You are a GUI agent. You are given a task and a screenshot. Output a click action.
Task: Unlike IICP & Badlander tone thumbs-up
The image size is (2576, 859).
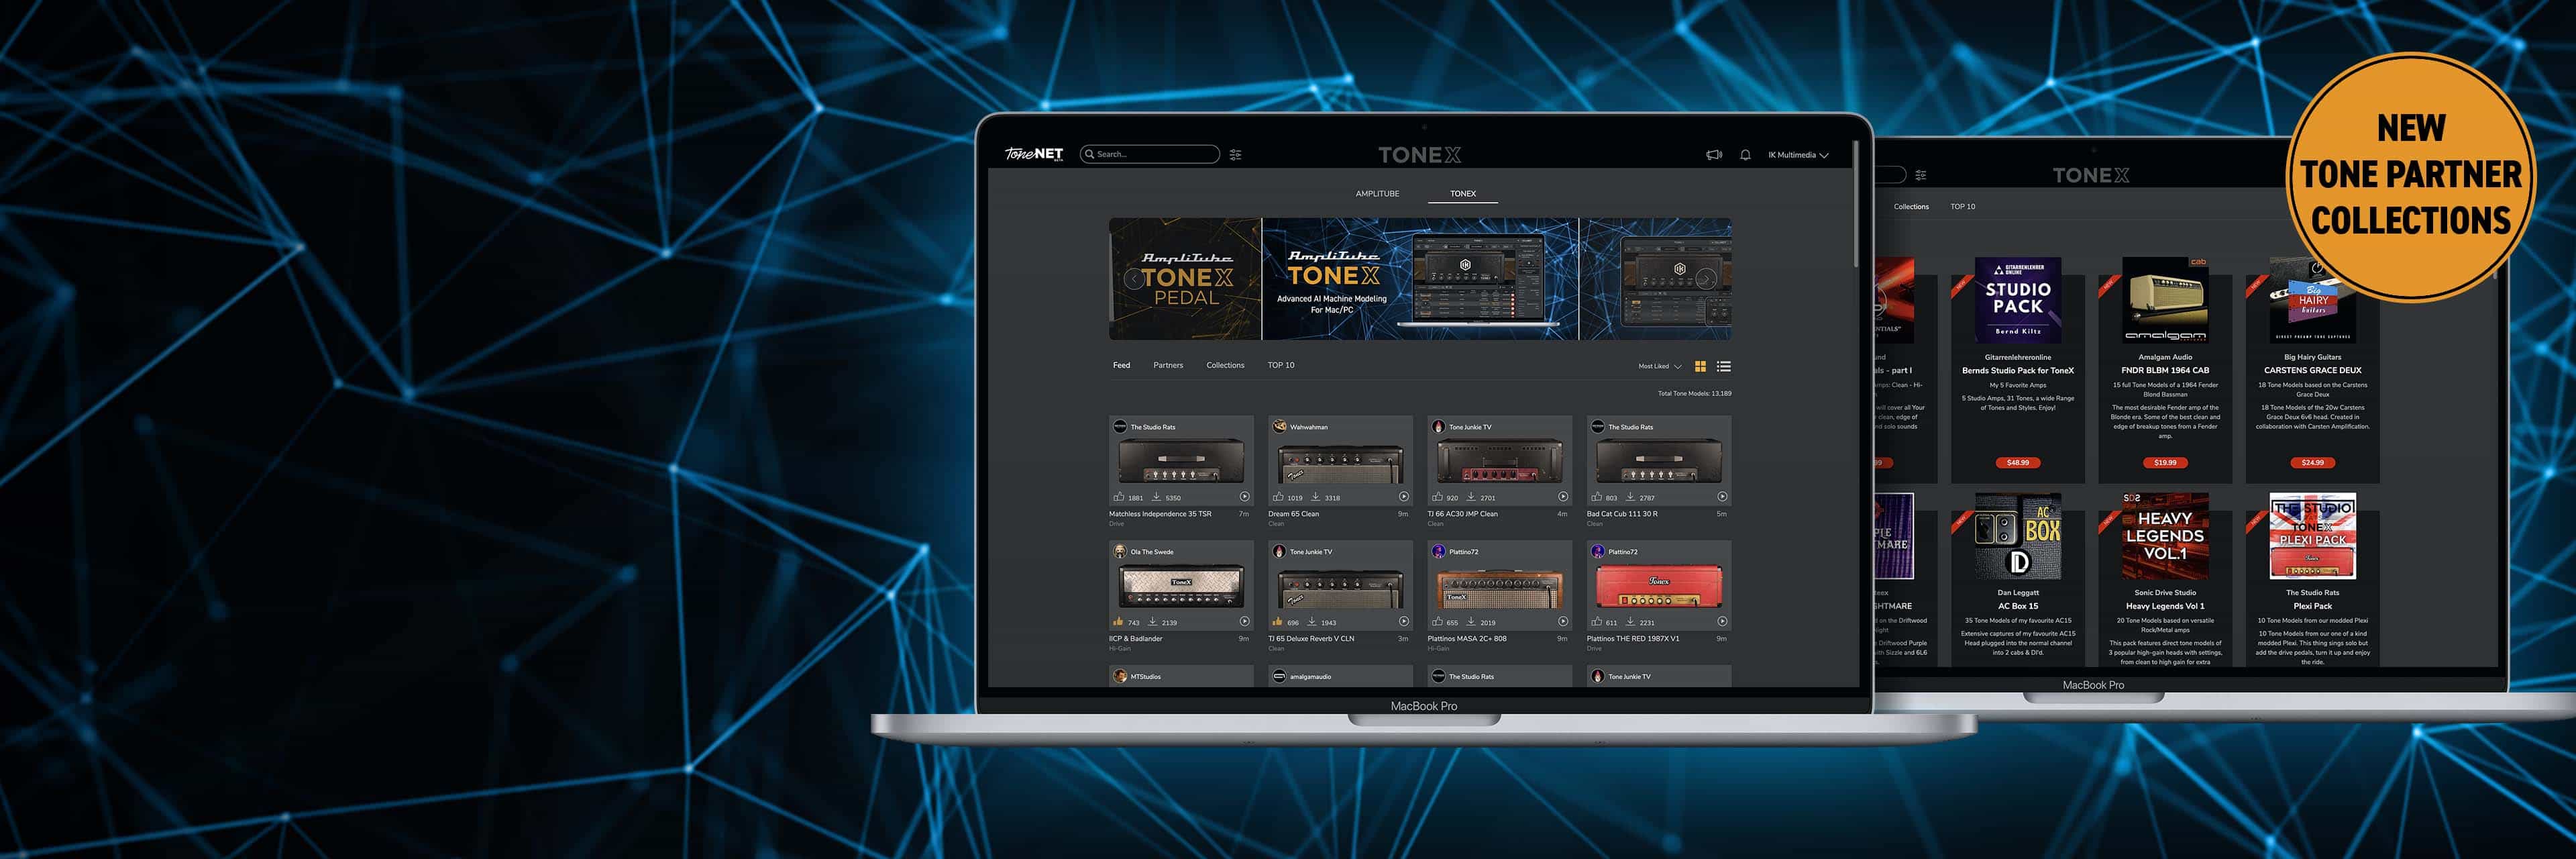[x=1119, y=621]
